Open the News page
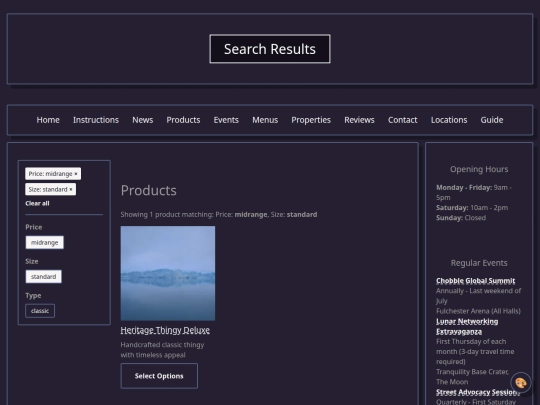 coord(143,120)
